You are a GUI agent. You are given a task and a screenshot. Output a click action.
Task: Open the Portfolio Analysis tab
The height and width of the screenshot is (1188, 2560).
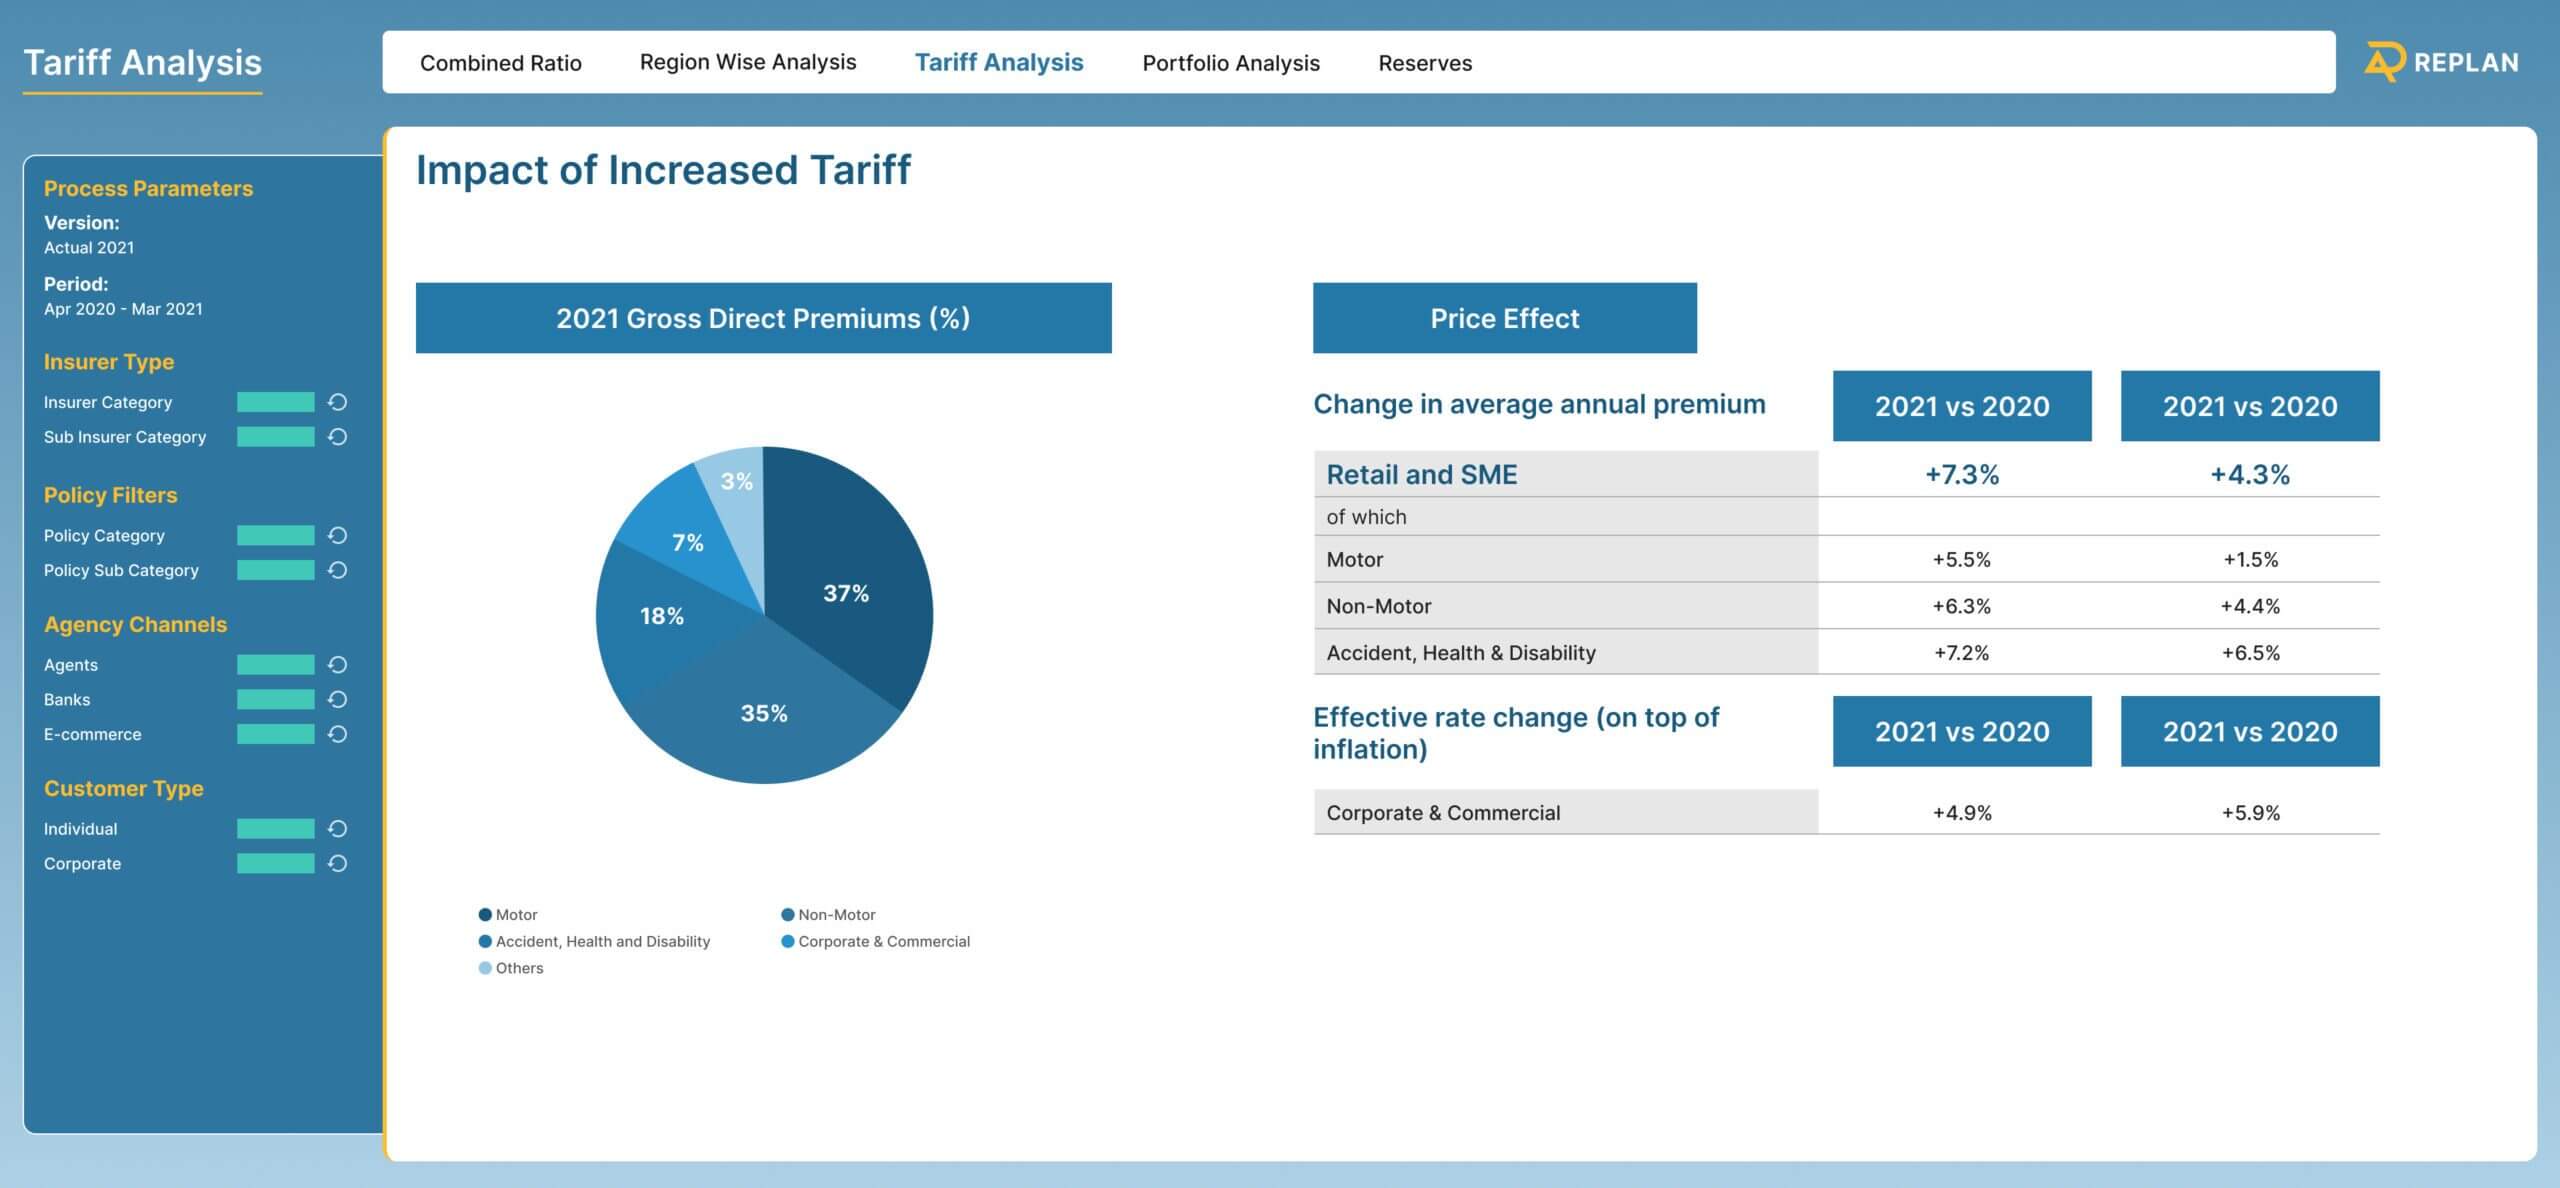point(1230,63)
